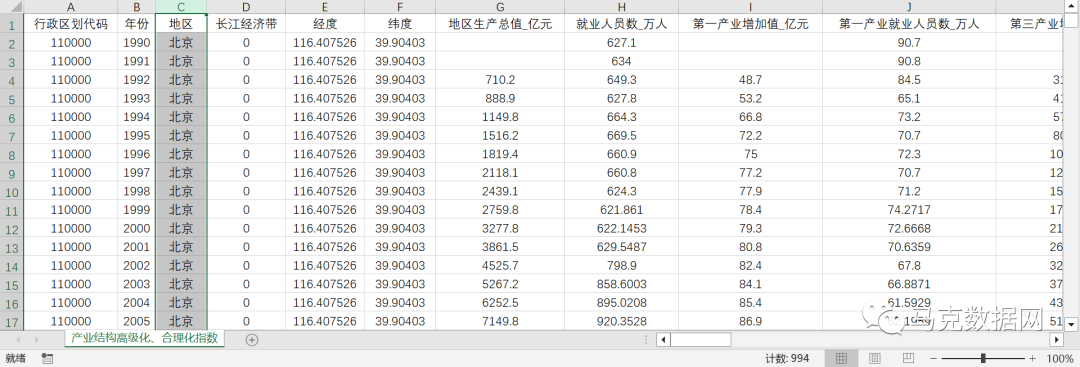Select column E header

(x=325, y=7)
